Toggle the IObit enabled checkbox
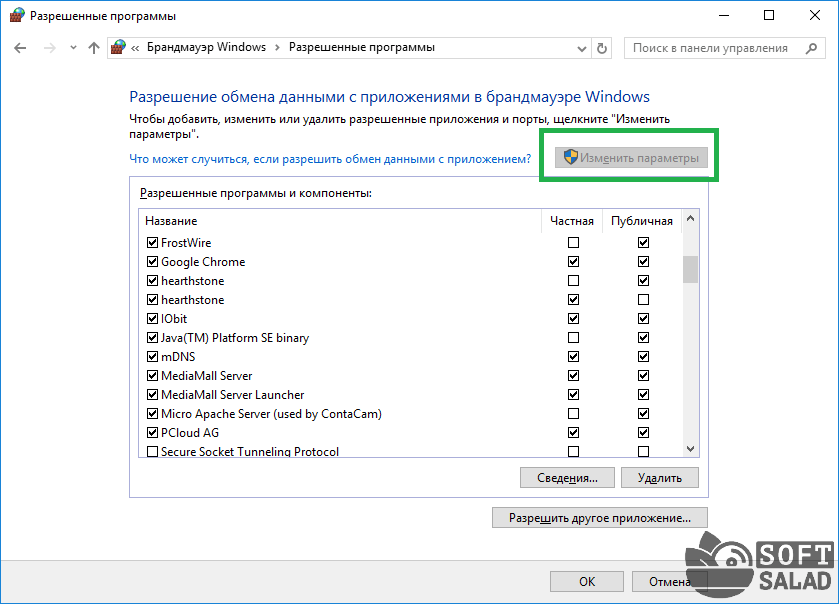Image resolution: width=839 pixels, height=604 pixels. pos(152,319)
